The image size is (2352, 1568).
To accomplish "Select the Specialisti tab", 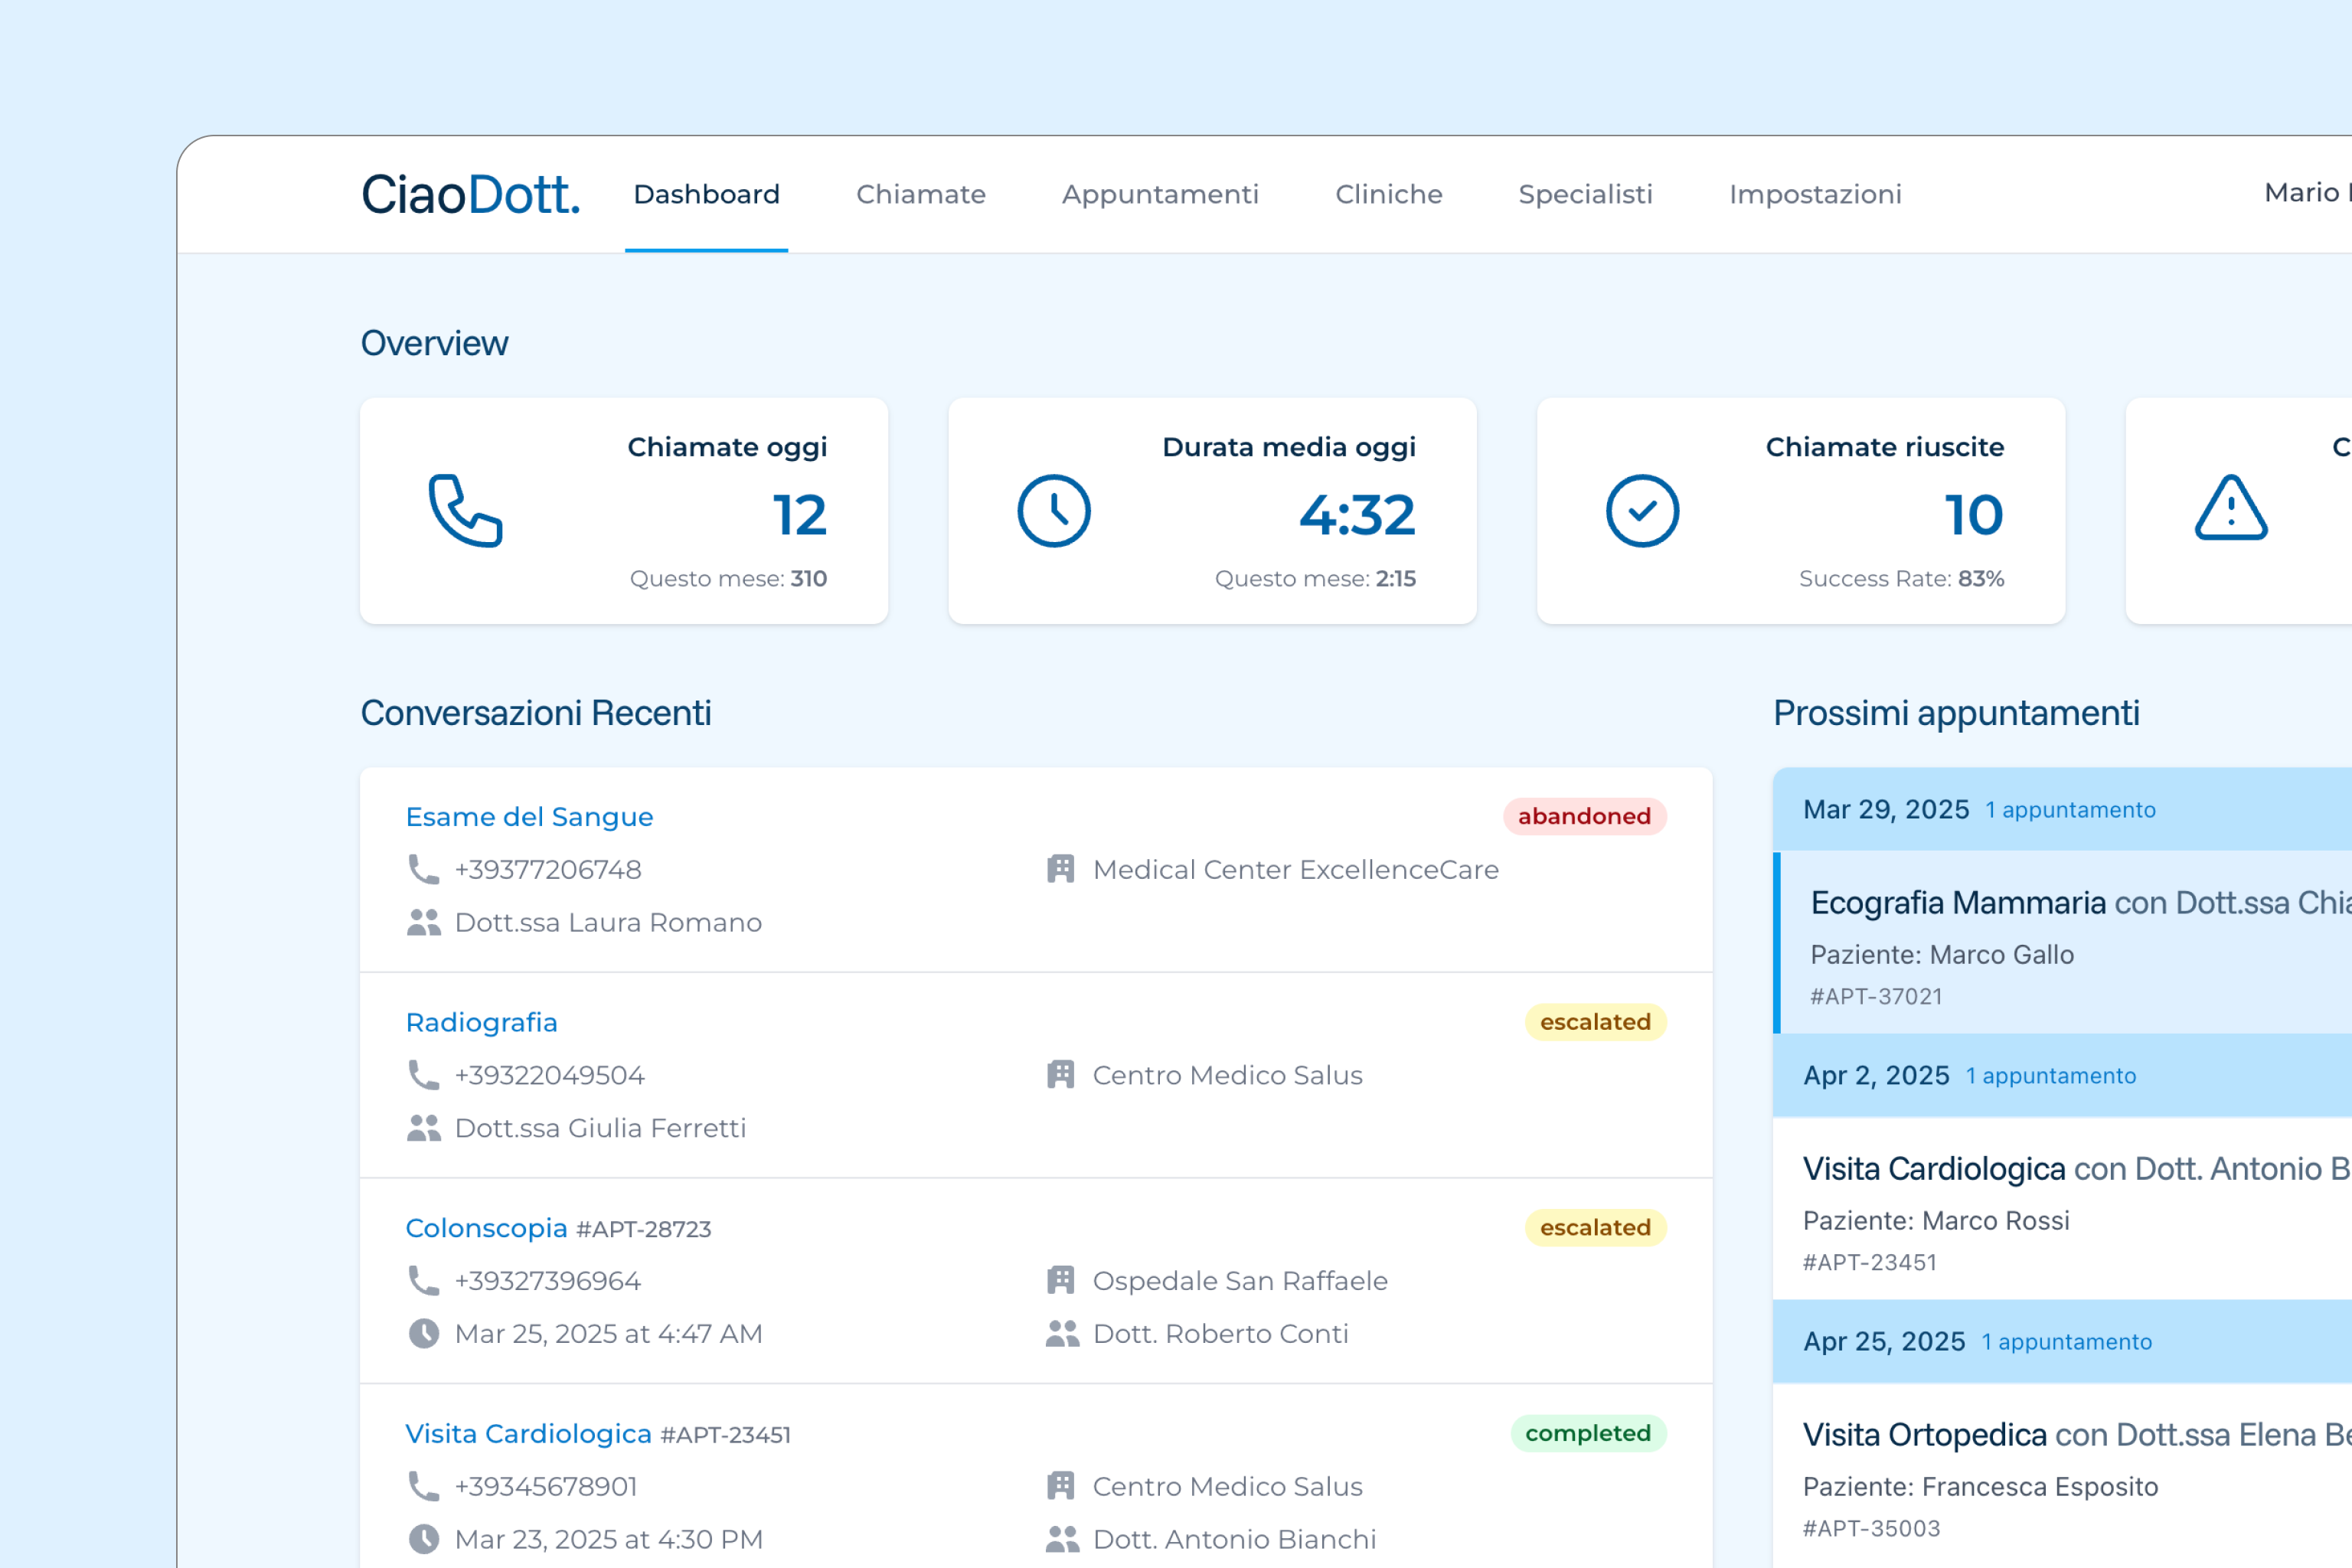I will [1585, 194].
